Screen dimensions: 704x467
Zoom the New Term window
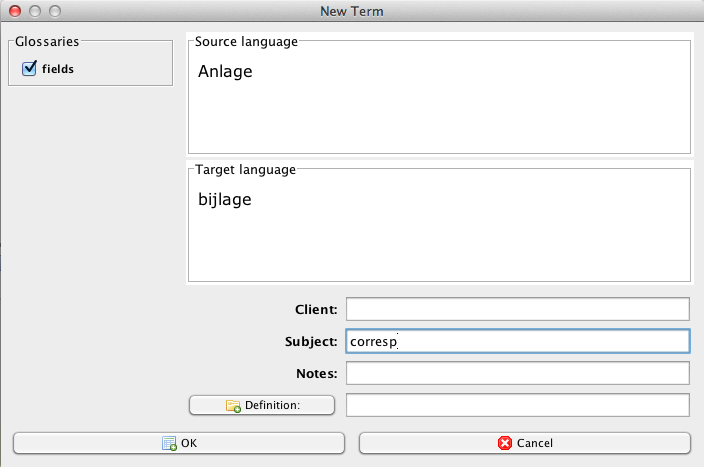point(54,11)
